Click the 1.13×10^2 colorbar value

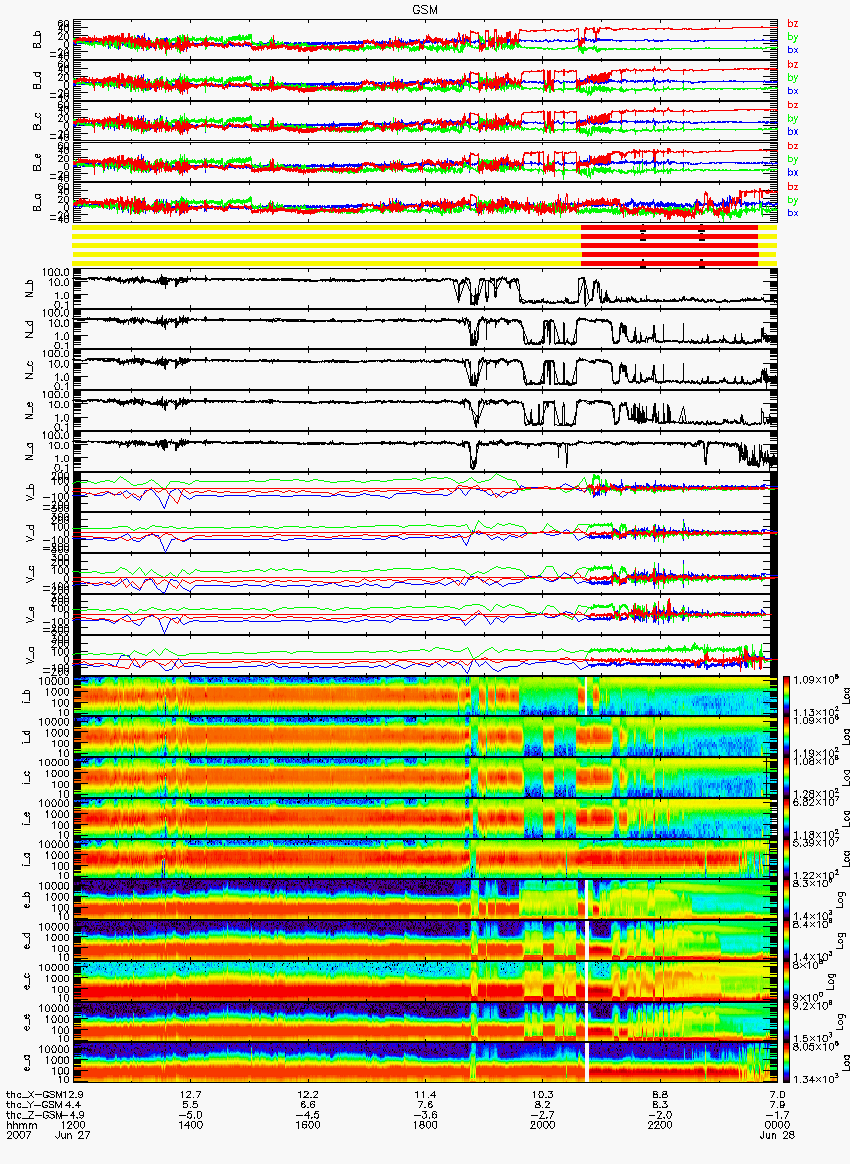tap(814, 713)
